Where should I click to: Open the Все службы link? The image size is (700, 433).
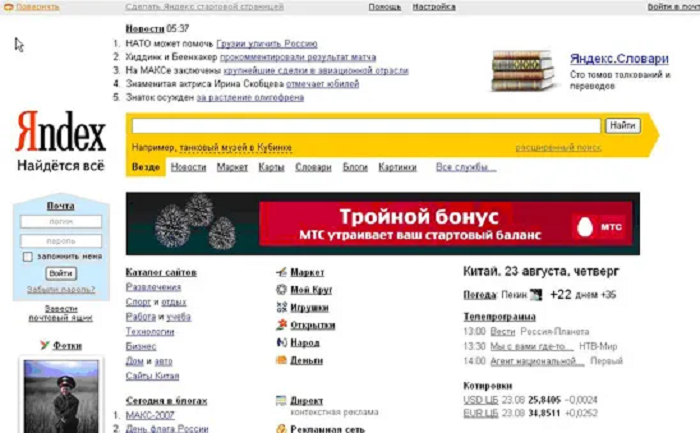[466, 167]
